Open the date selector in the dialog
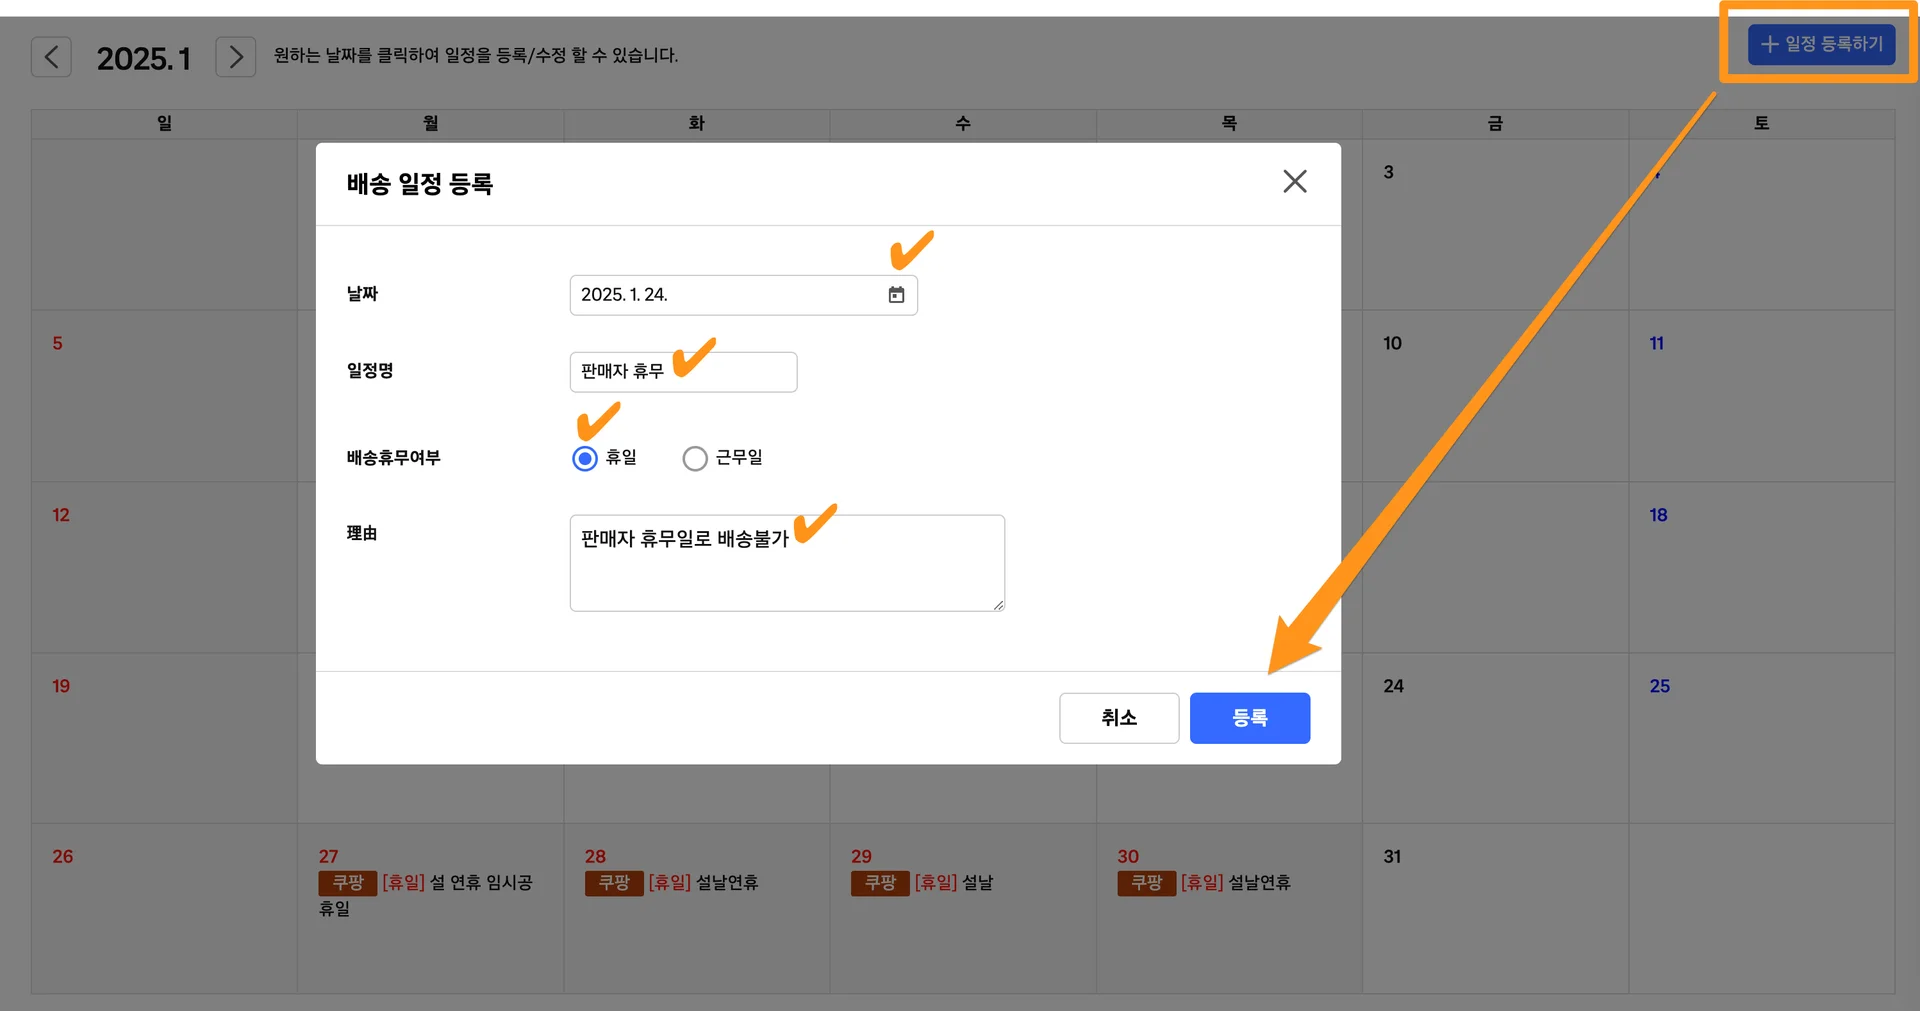Viewport: 1920px width, 1011px height. point(896,294)
